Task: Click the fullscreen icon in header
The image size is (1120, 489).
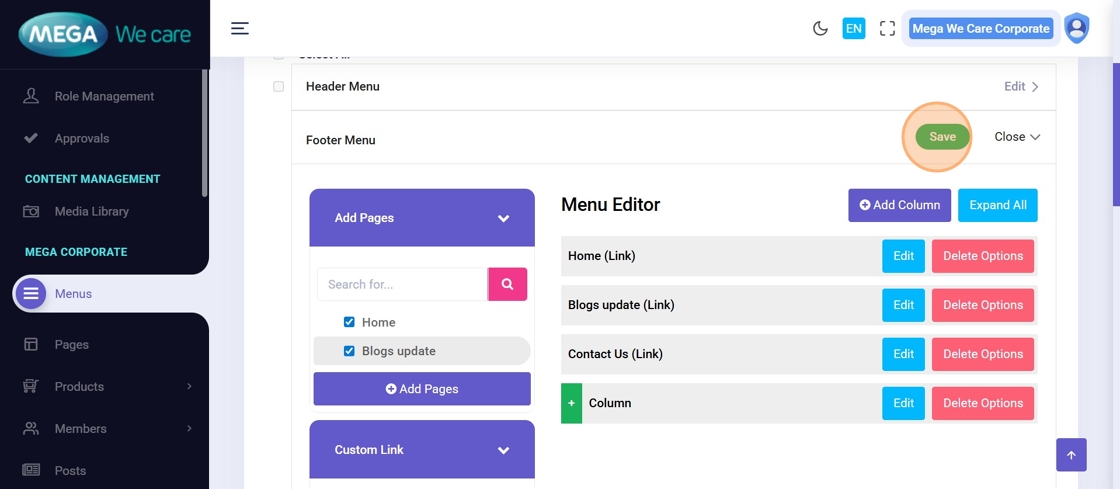Action: pyautogui.click(x=887, y=29)
